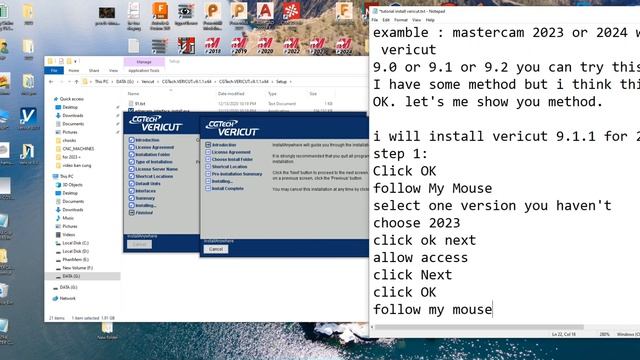640x360 pixels.
Task: Open Quick access in Explorer sidebar
Action: pos(71,99)
